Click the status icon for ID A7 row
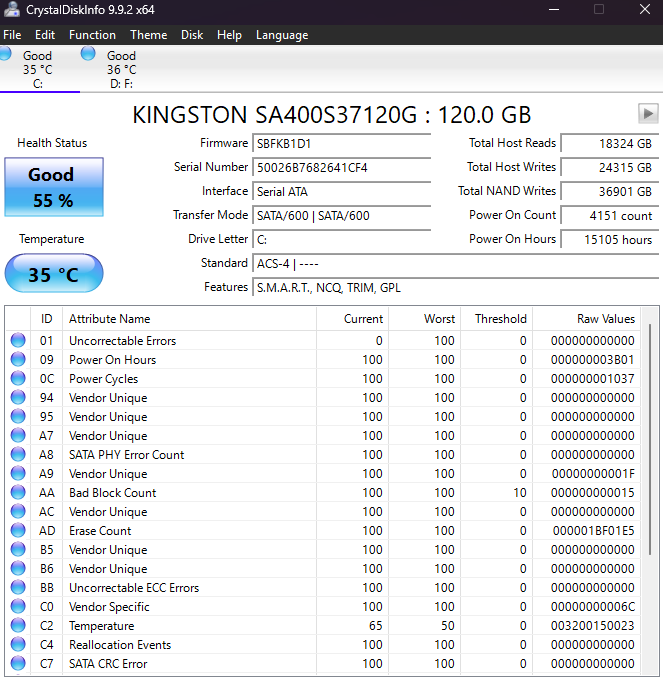663x683 pixels. click(x=18, y=435)
